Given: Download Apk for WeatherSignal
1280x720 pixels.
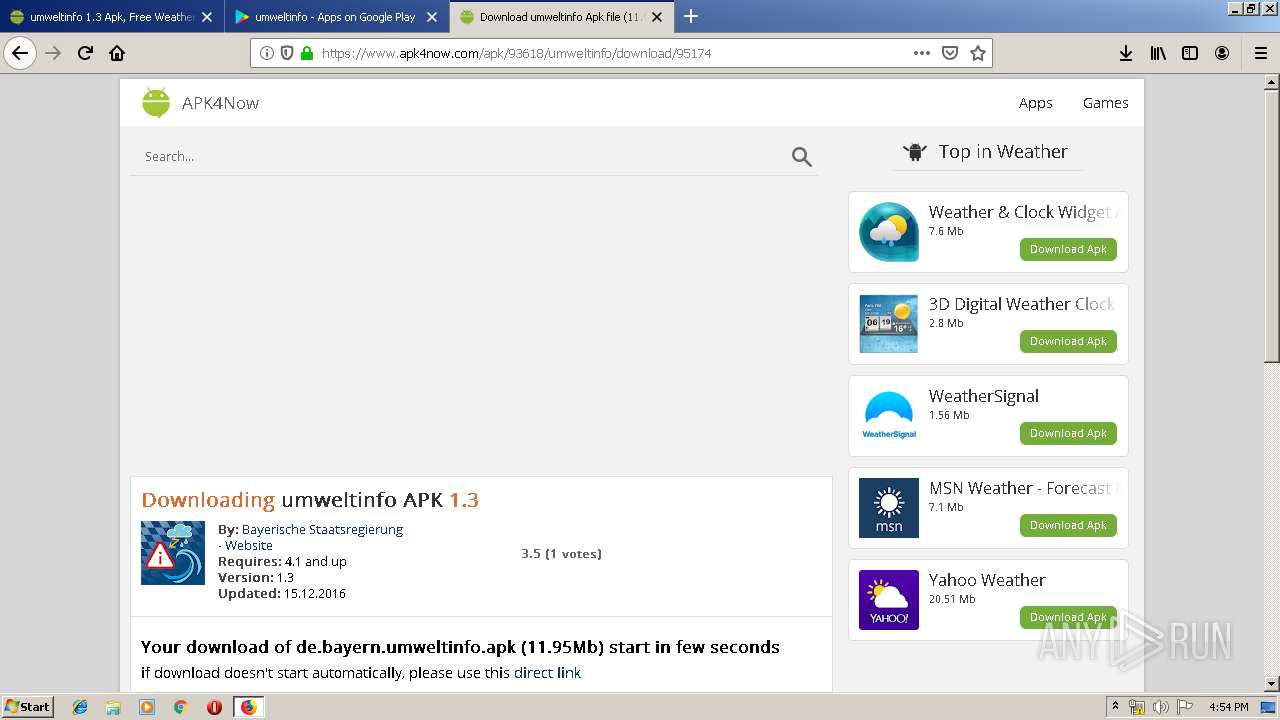Looking at the screenshot, I should pyautogui.click(x=1068, y=433).
